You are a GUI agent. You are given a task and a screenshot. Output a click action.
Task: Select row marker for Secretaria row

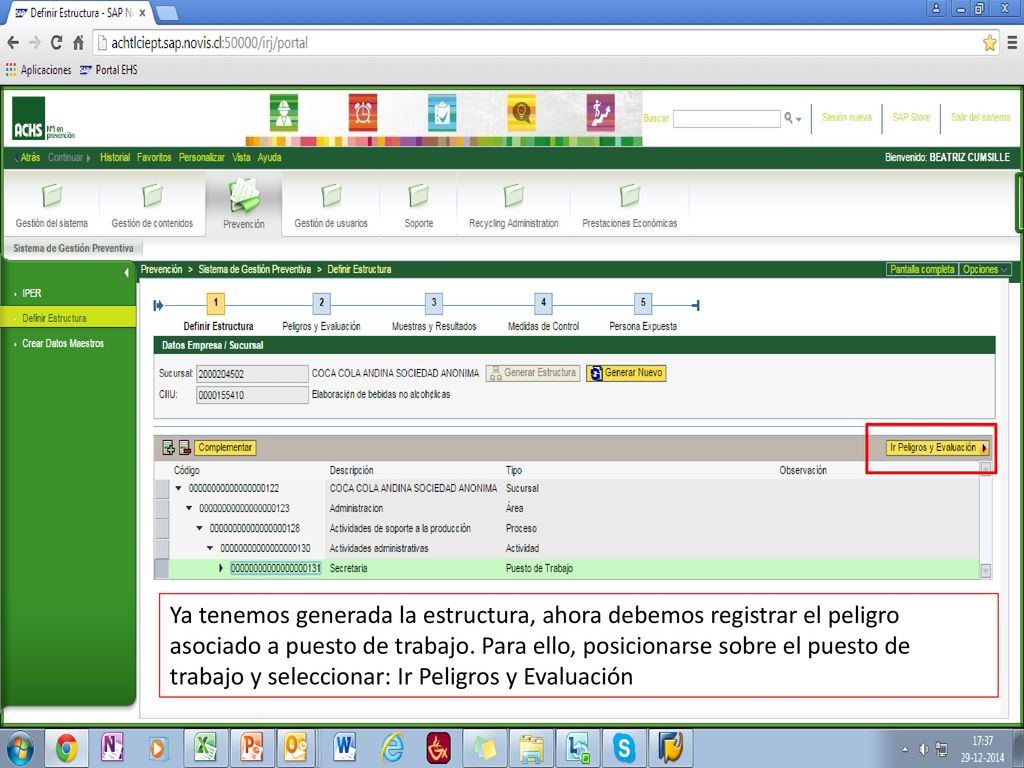click(161, 568)
